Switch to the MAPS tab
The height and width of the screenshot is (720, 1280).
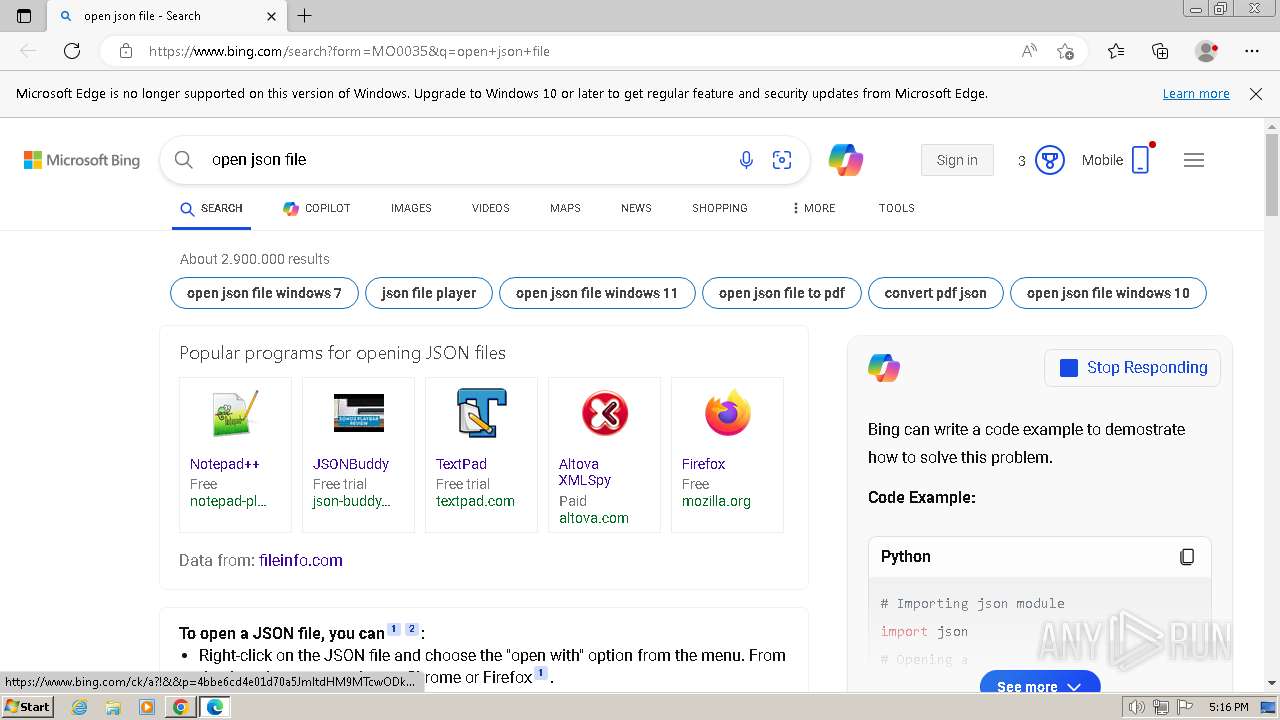click(x=565, y=208)
